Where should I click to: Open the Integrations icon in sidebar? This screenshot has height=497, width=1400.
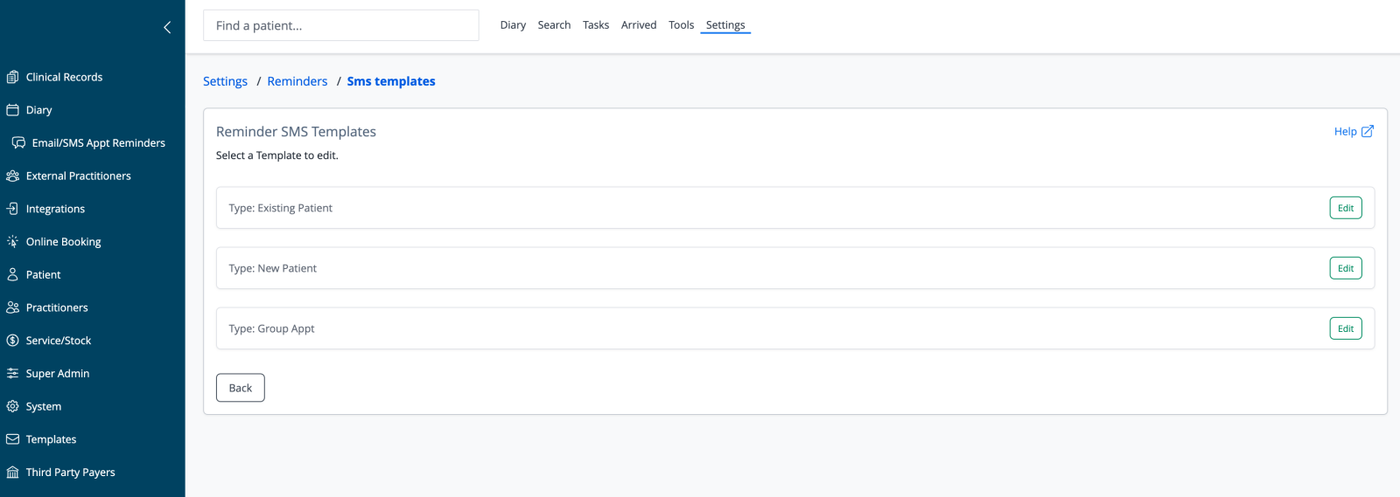point(13,209)
